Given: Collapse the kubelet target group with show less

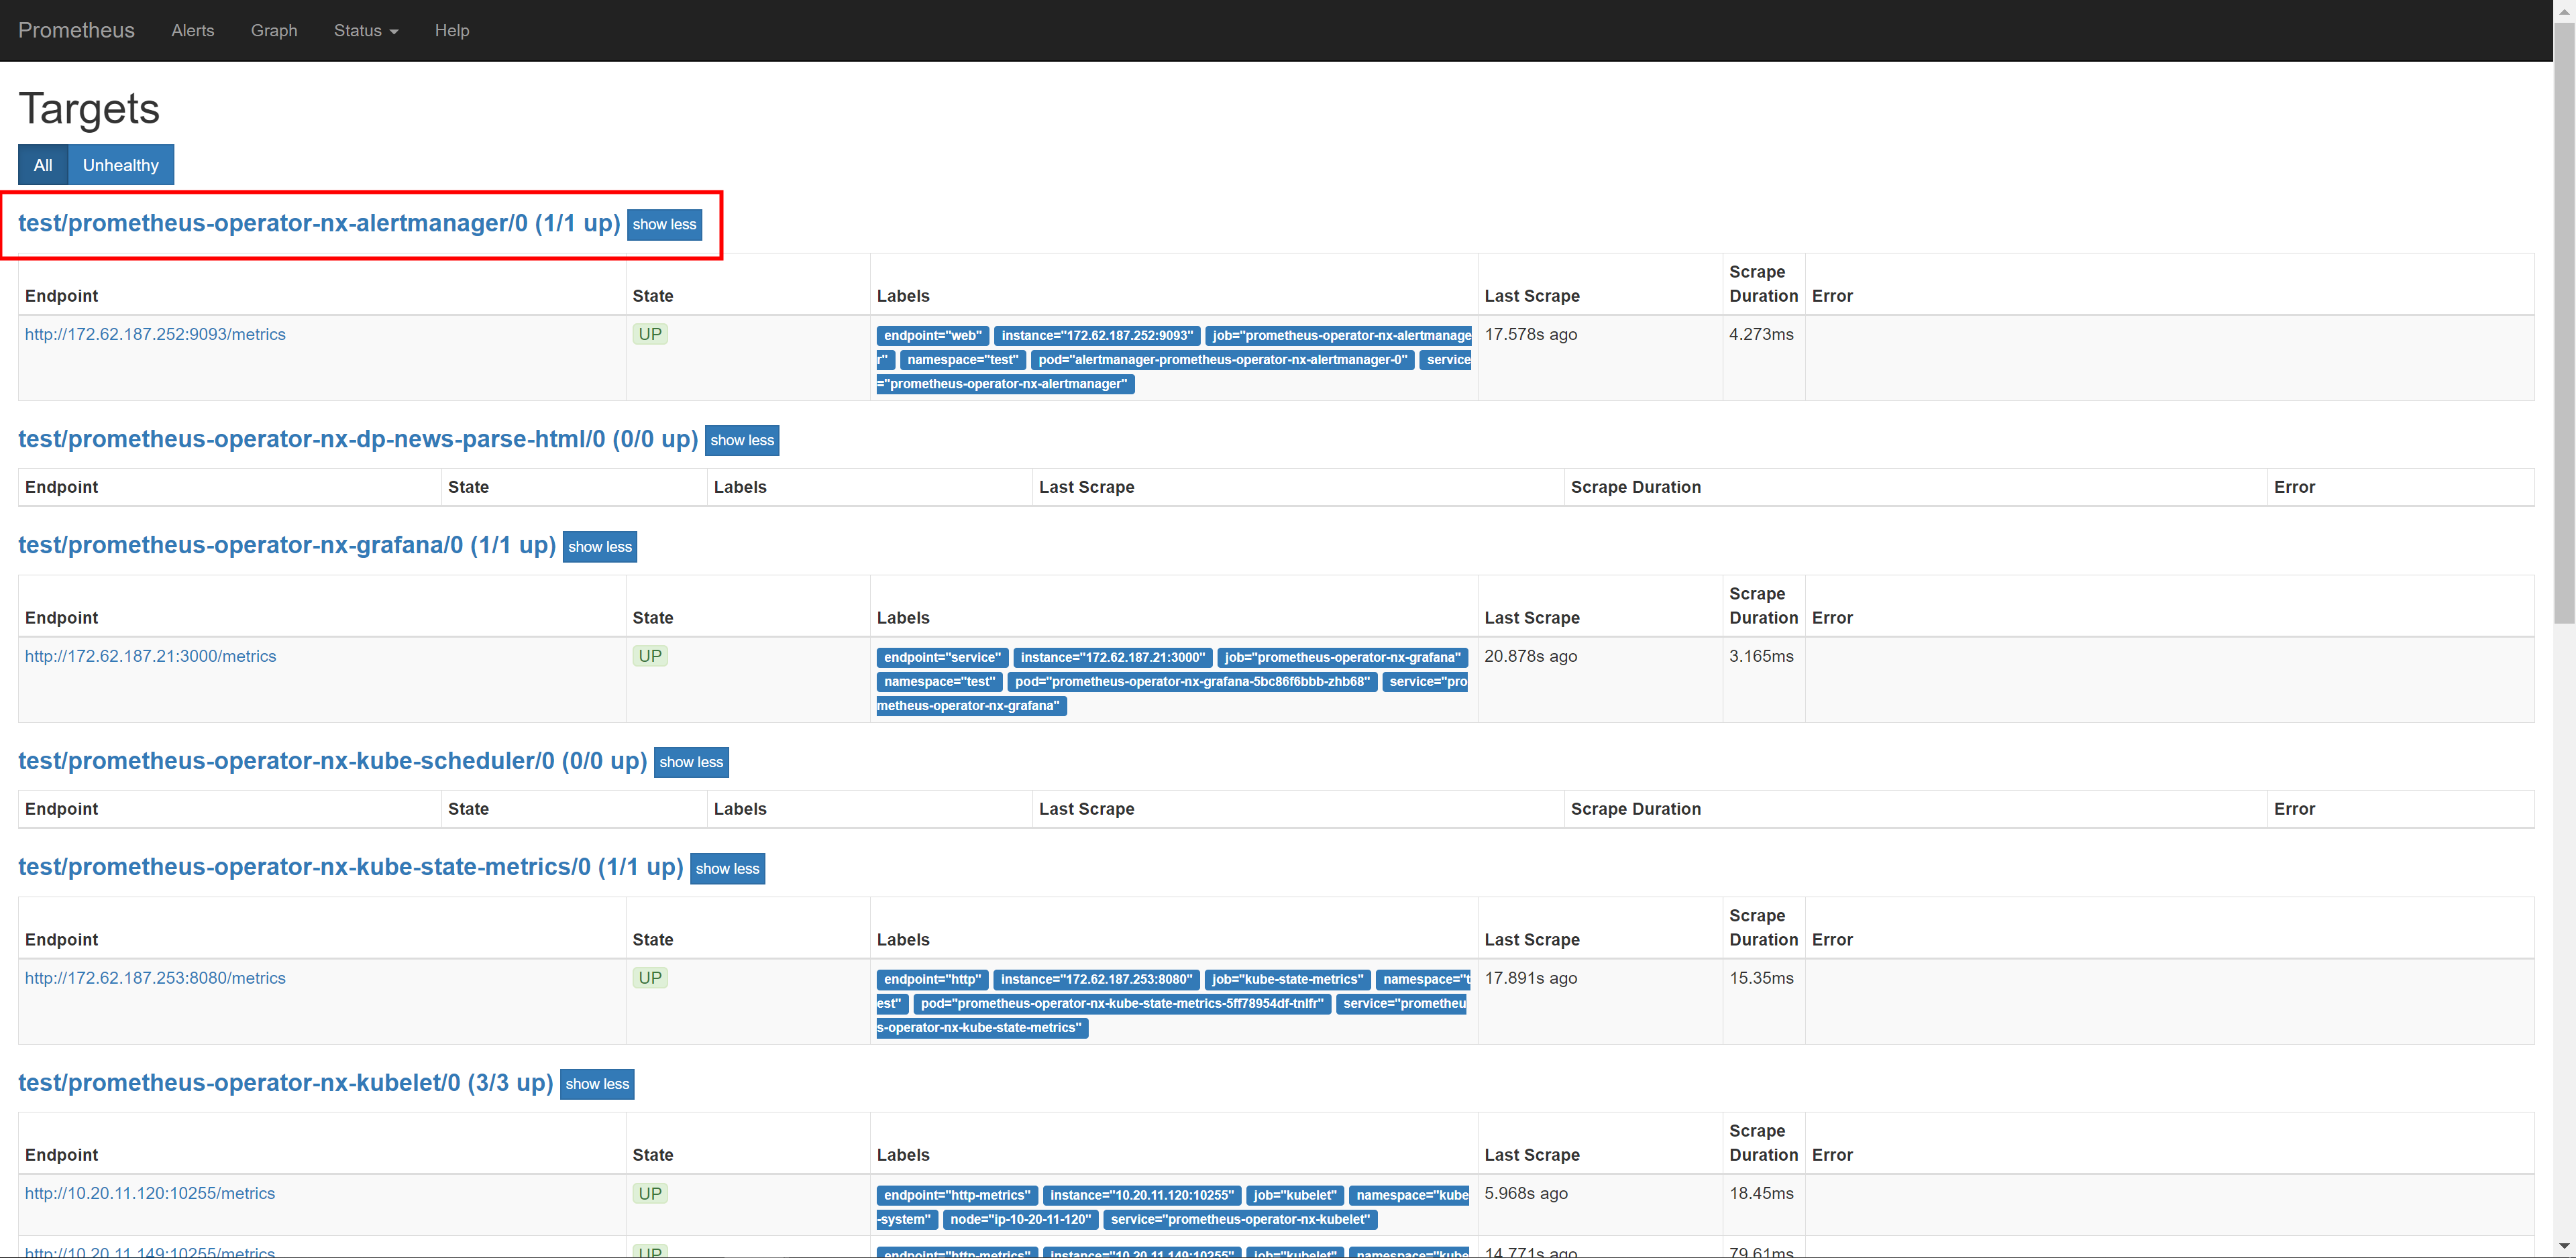Looking at the screenshot, I should 597,1084.
